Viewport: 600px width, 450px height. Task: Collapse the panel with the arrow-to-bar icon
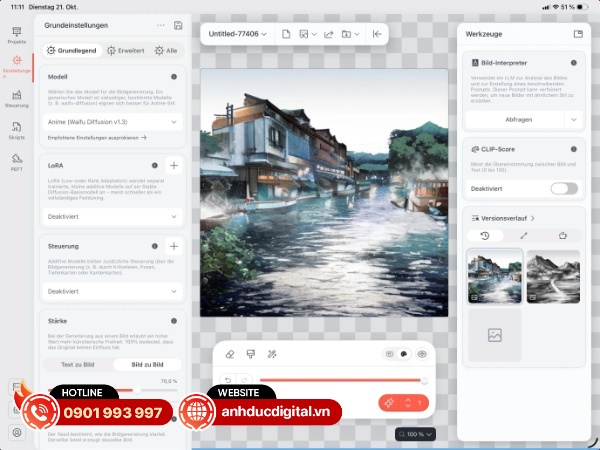click(x=377, y=34)
